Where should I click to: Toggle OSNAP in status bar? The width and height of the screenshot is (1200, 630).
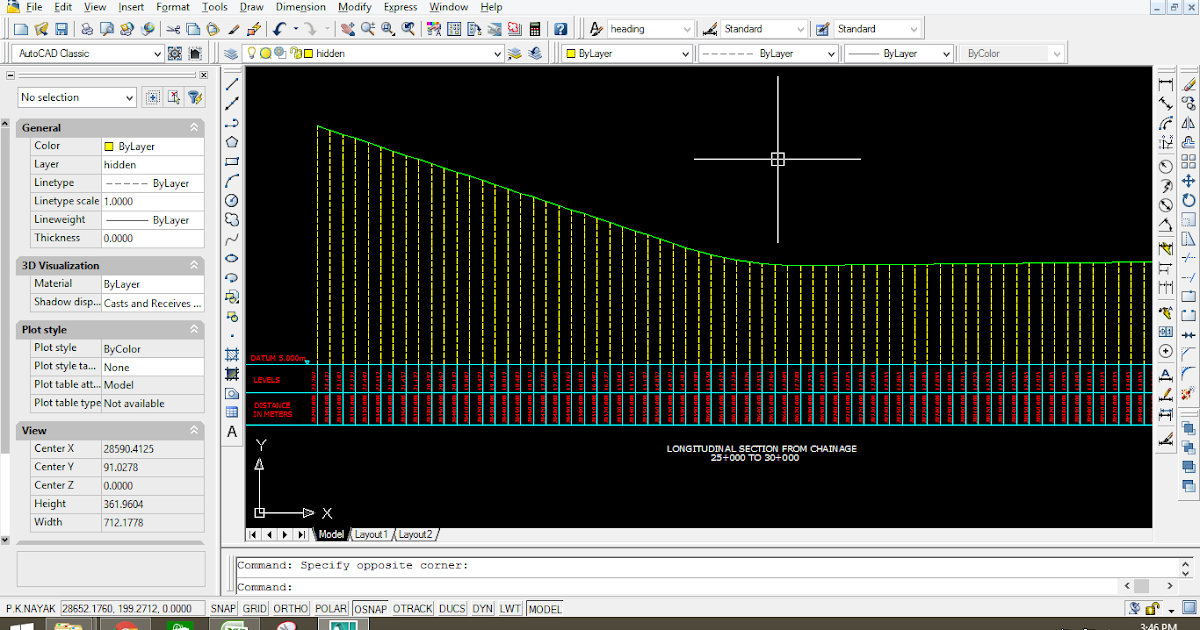[x=371, y=608]
